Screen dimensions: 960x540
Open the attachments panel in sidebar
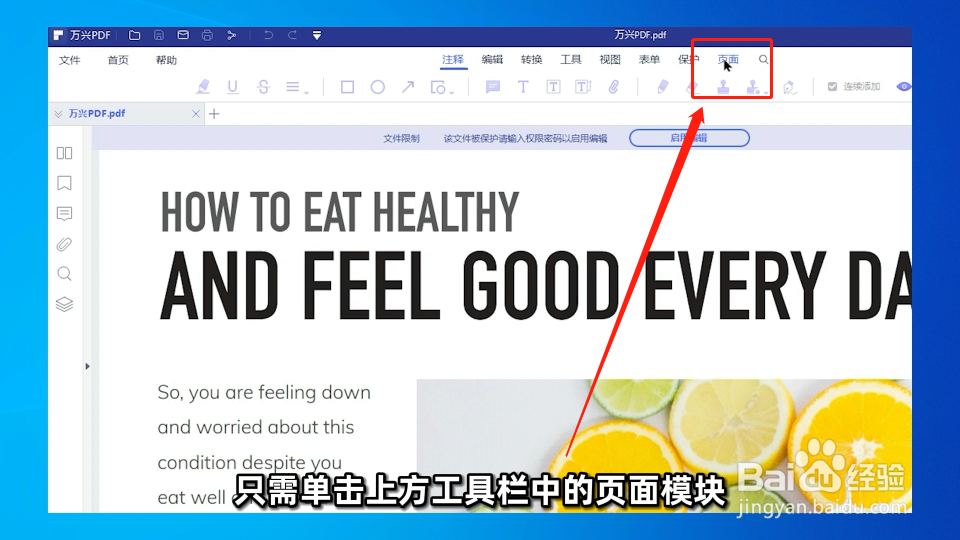pyautogui.click(x=64, y=244)
